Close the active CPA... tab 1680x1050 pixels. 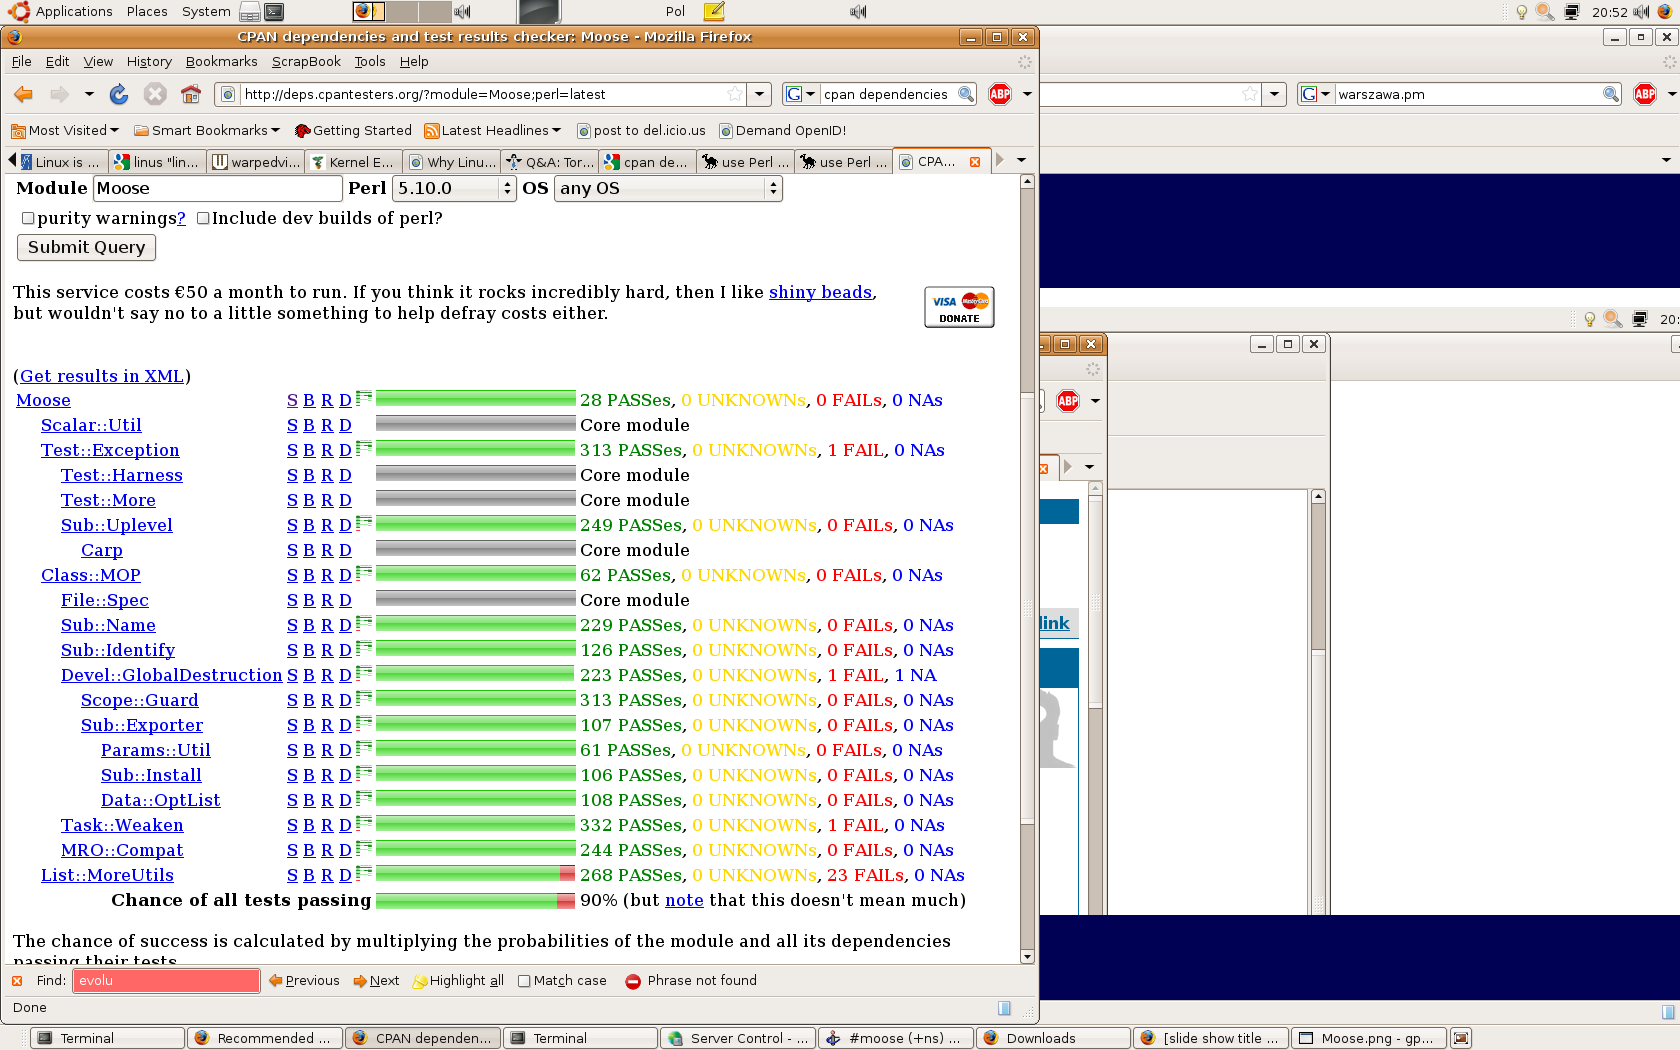[x=975, y=162]
